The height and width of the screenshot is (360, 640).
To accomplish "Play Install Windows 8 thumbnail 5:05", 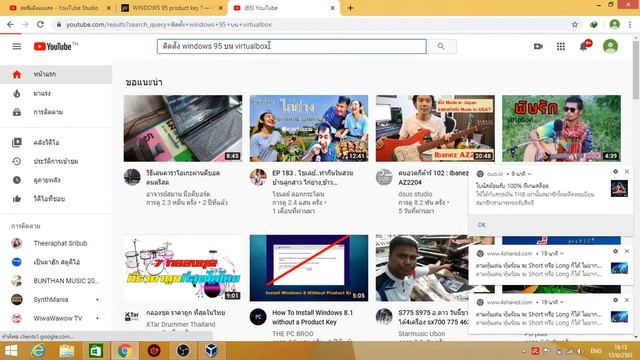I will [x=309, y=268].
